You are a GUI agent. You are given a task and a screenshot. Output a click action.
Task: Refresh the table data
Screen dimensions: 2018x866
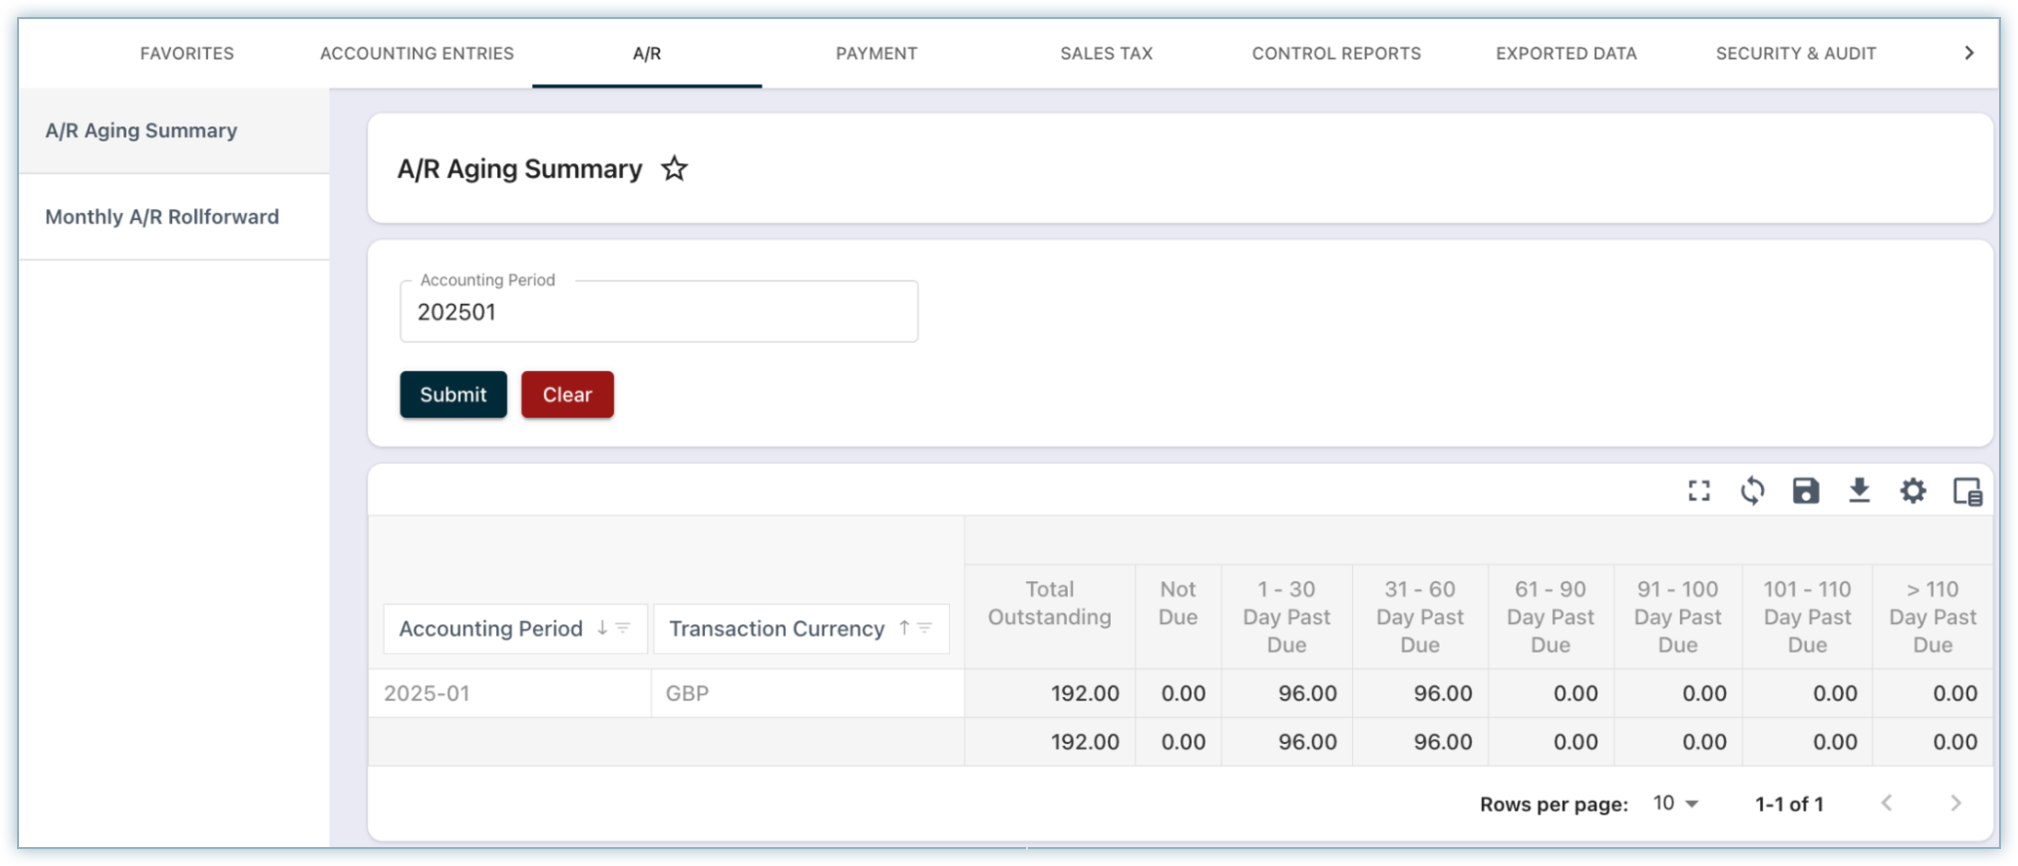tap(1752, 491)
